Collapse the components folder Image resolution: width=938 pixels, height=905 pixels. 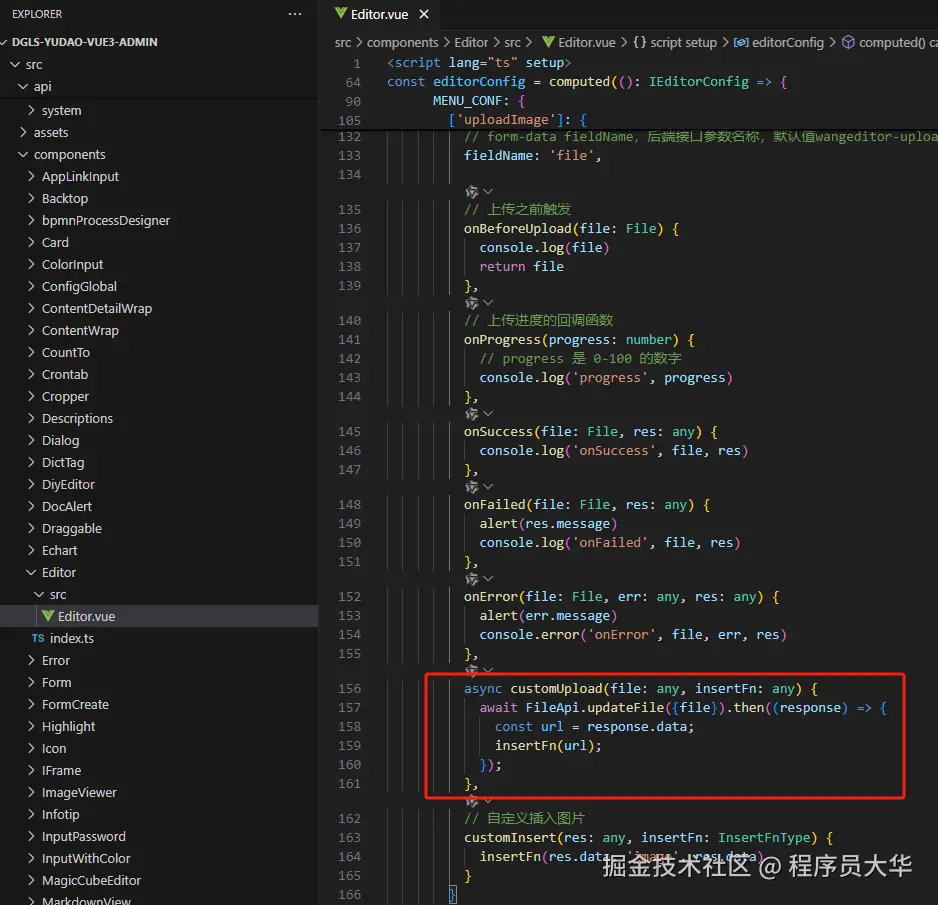click(23, 154)
